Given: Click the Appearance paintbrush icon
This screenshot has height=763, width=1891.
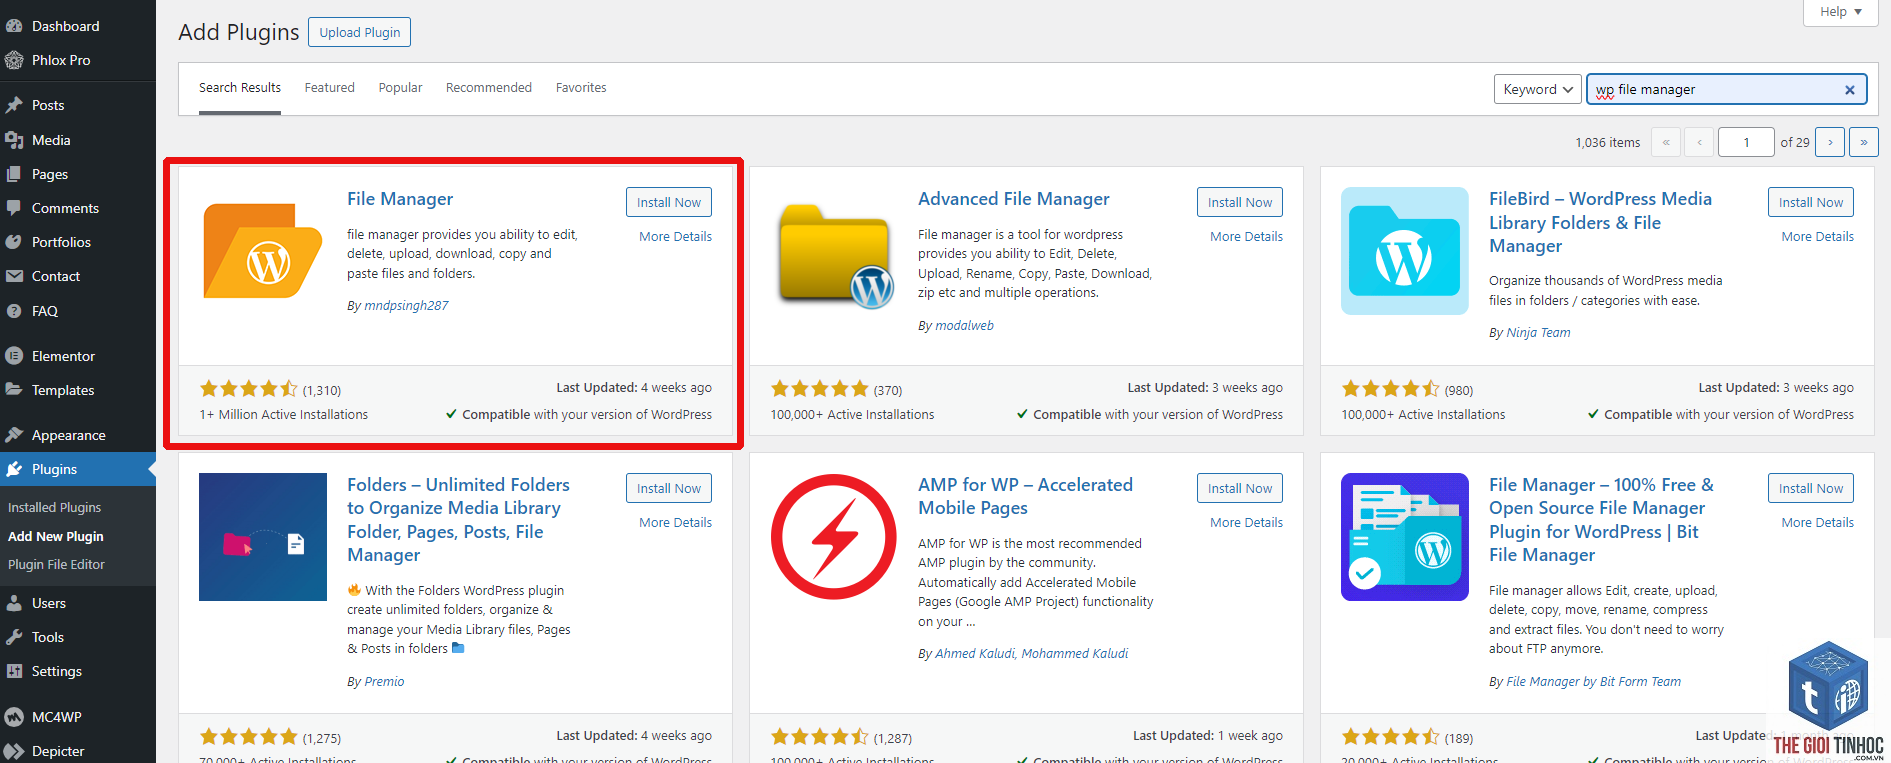Looking at the screenshot, I should [x=14, y=435].
